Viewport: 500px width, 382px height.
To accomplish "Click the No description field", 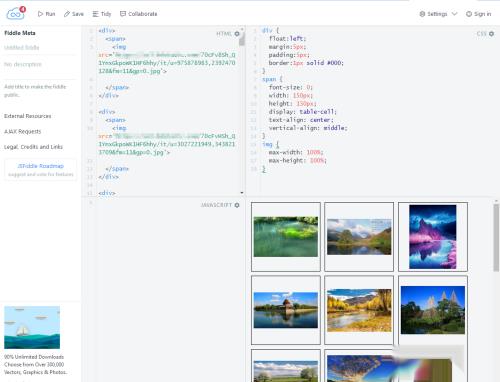I will (x=40, y=64).
